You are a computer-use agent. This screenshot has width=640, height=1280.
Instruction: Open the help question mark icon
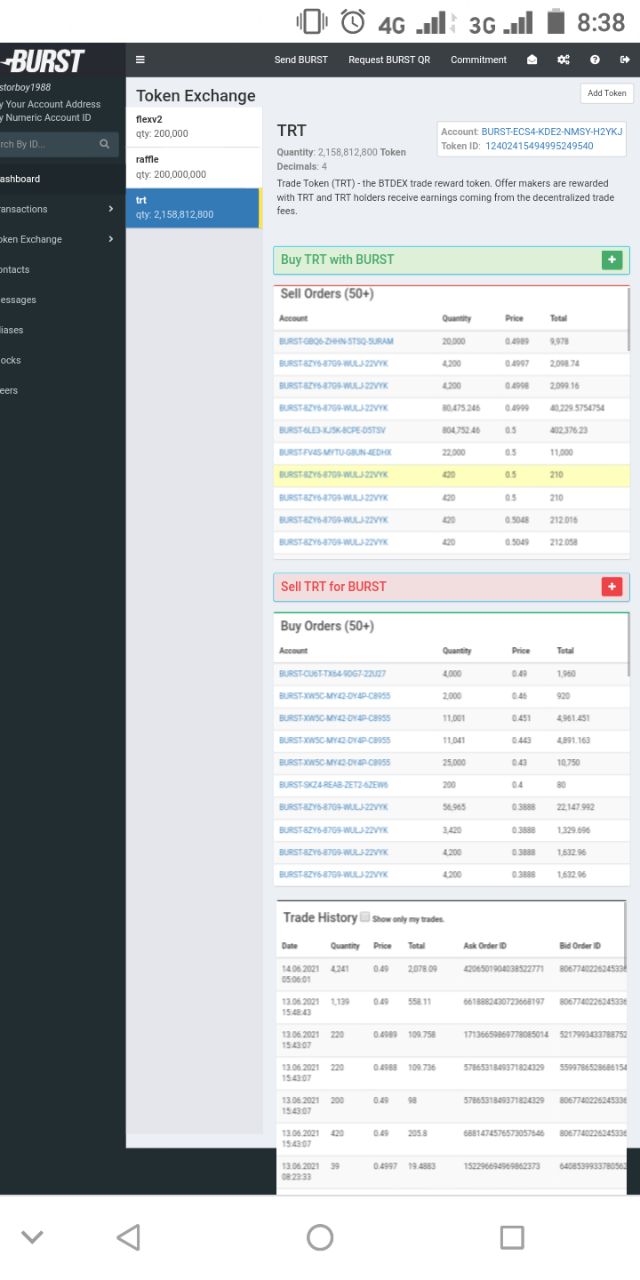[595, 60]
